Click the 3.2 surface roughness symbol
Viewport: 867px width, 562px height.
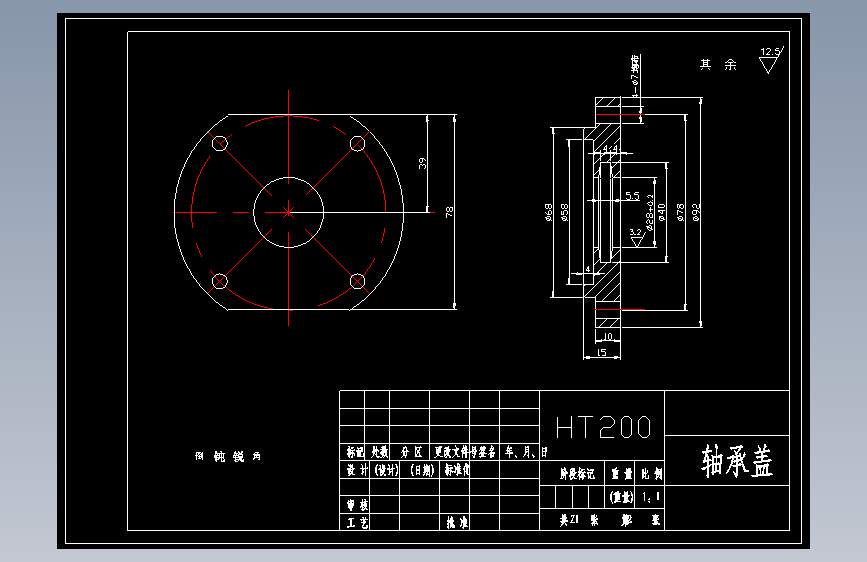coord(637,238)
